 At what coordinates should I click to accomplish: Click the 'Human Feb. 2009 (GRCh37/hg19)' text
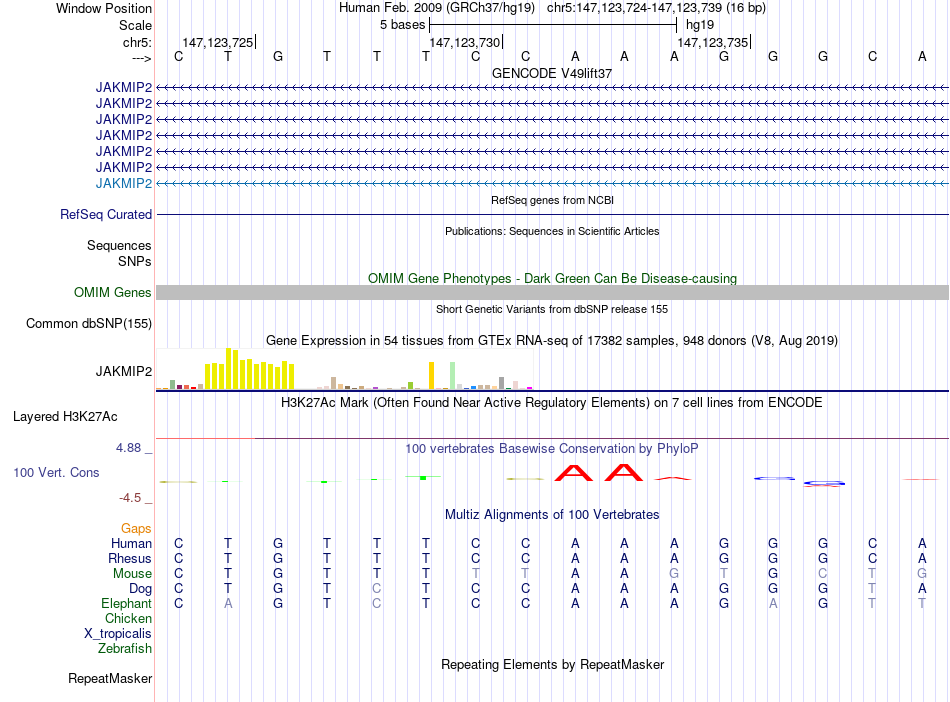(437, 8)
